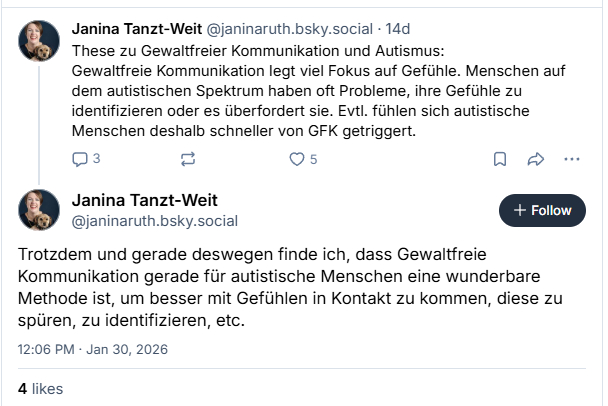Expand the three-dot more options menu
The height and width of the screenshot is (406, 608).
coord(571,159)
